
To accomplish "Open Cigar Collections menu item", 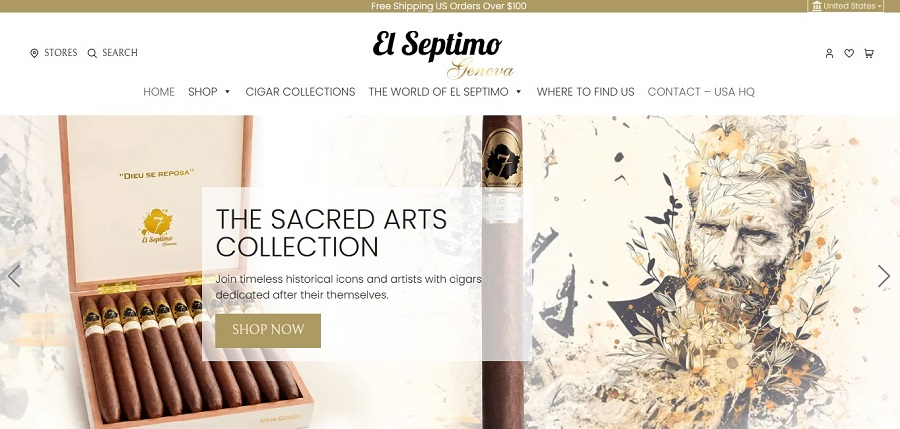I will pos(300,92).
